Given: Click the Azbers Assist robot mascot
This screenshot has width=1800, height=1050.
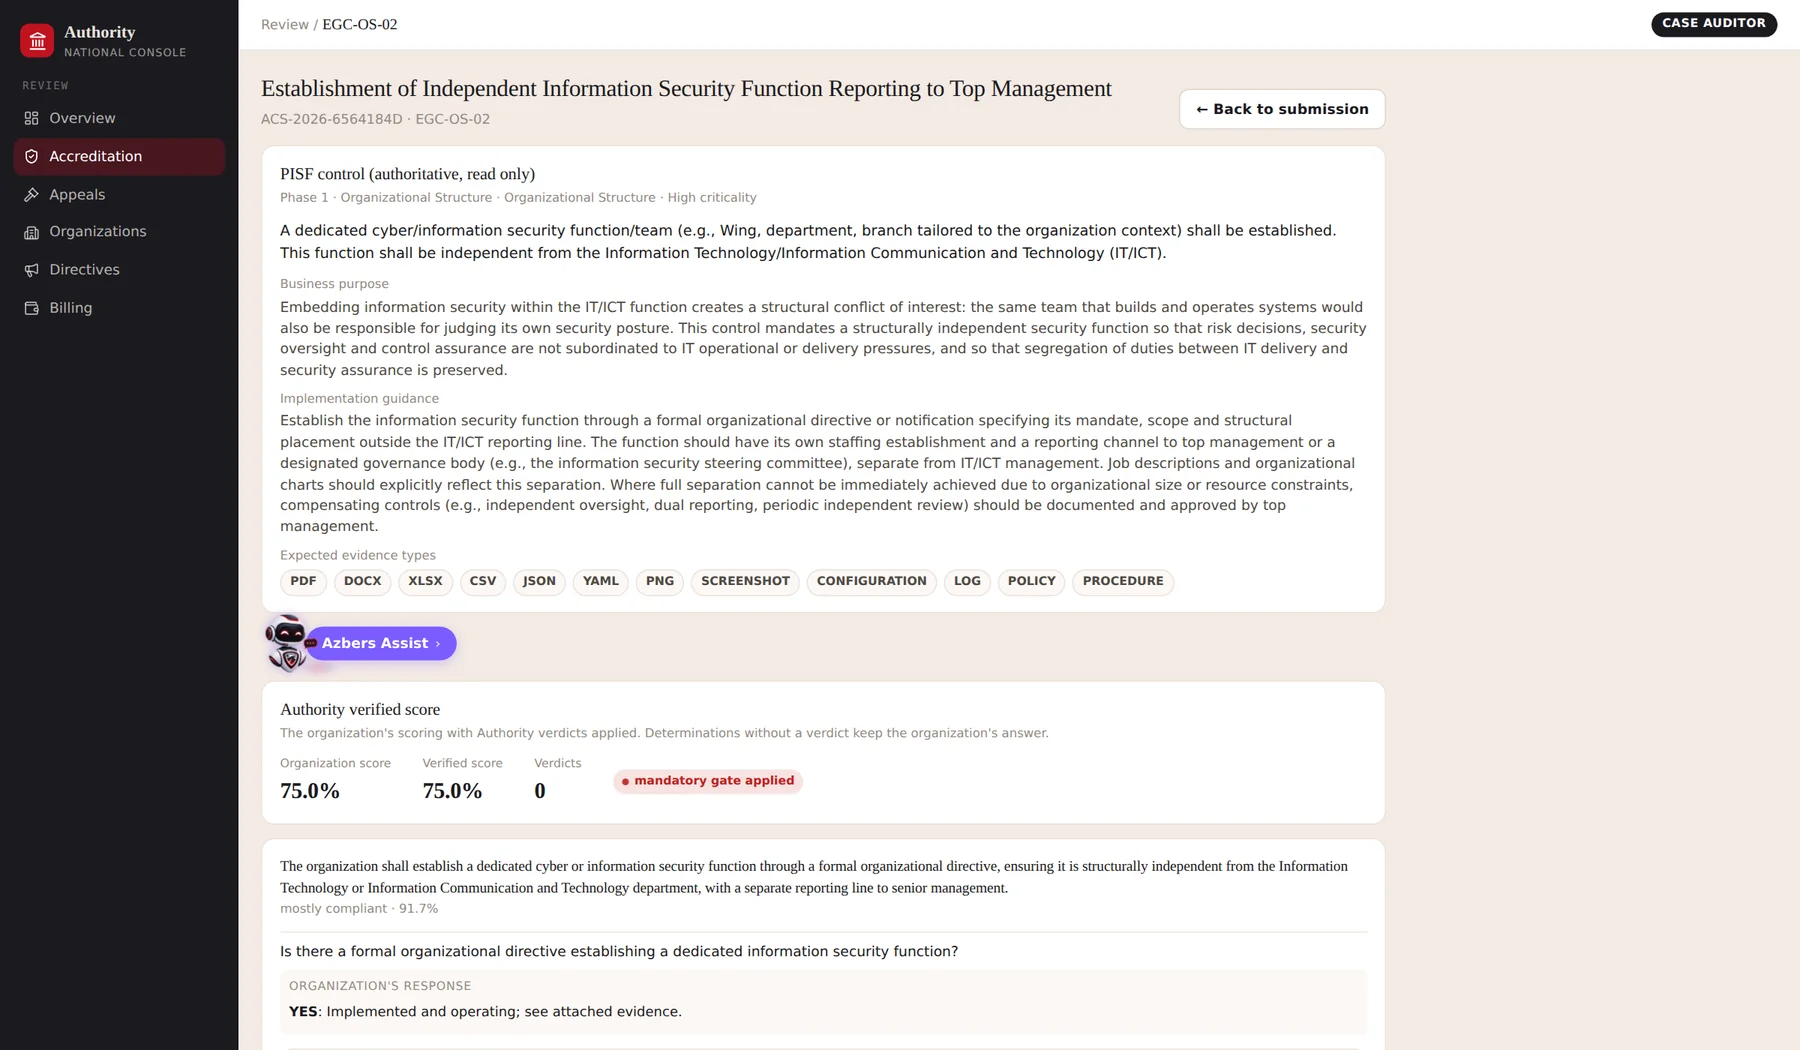Looking at the screenshot, I should (x=287, y=643).
